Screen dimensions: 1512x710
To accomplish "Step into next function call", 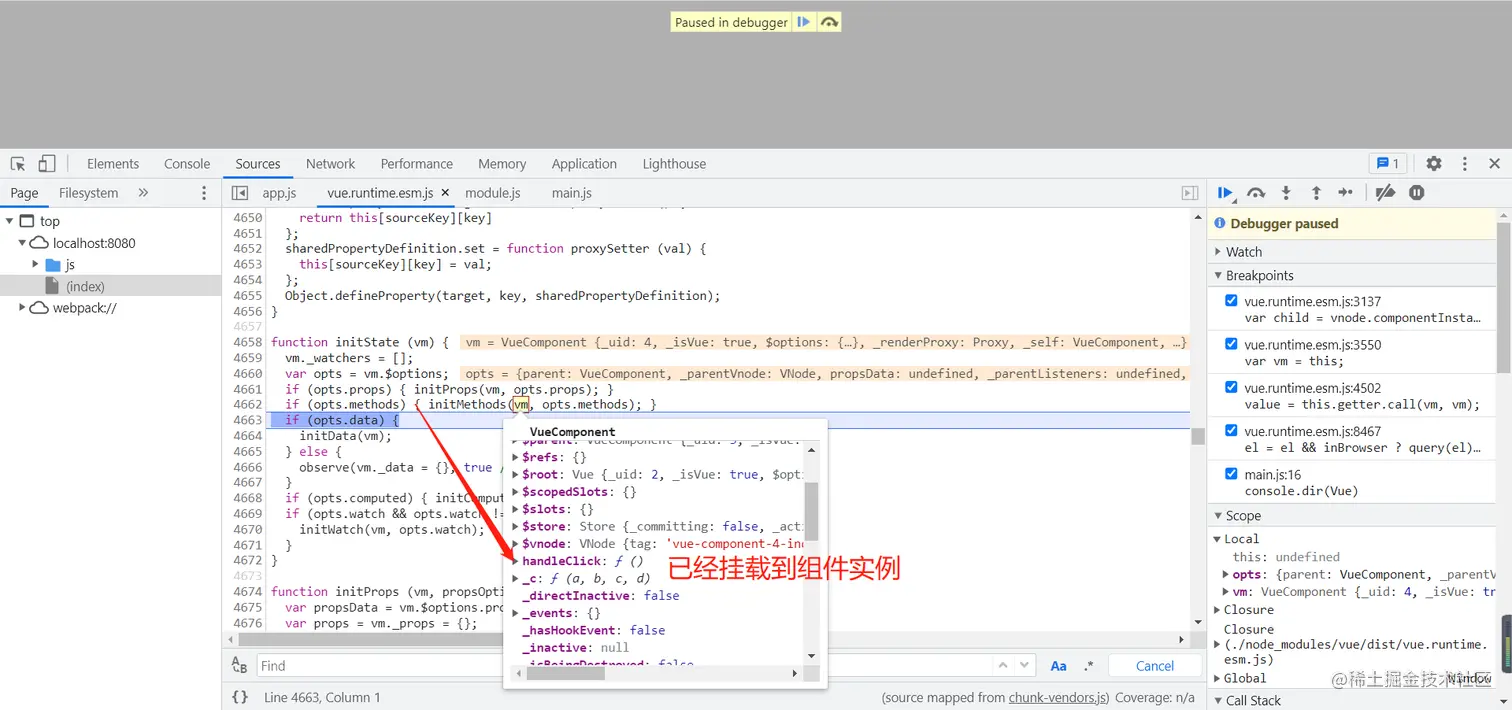I will (x=1286, y=193).
